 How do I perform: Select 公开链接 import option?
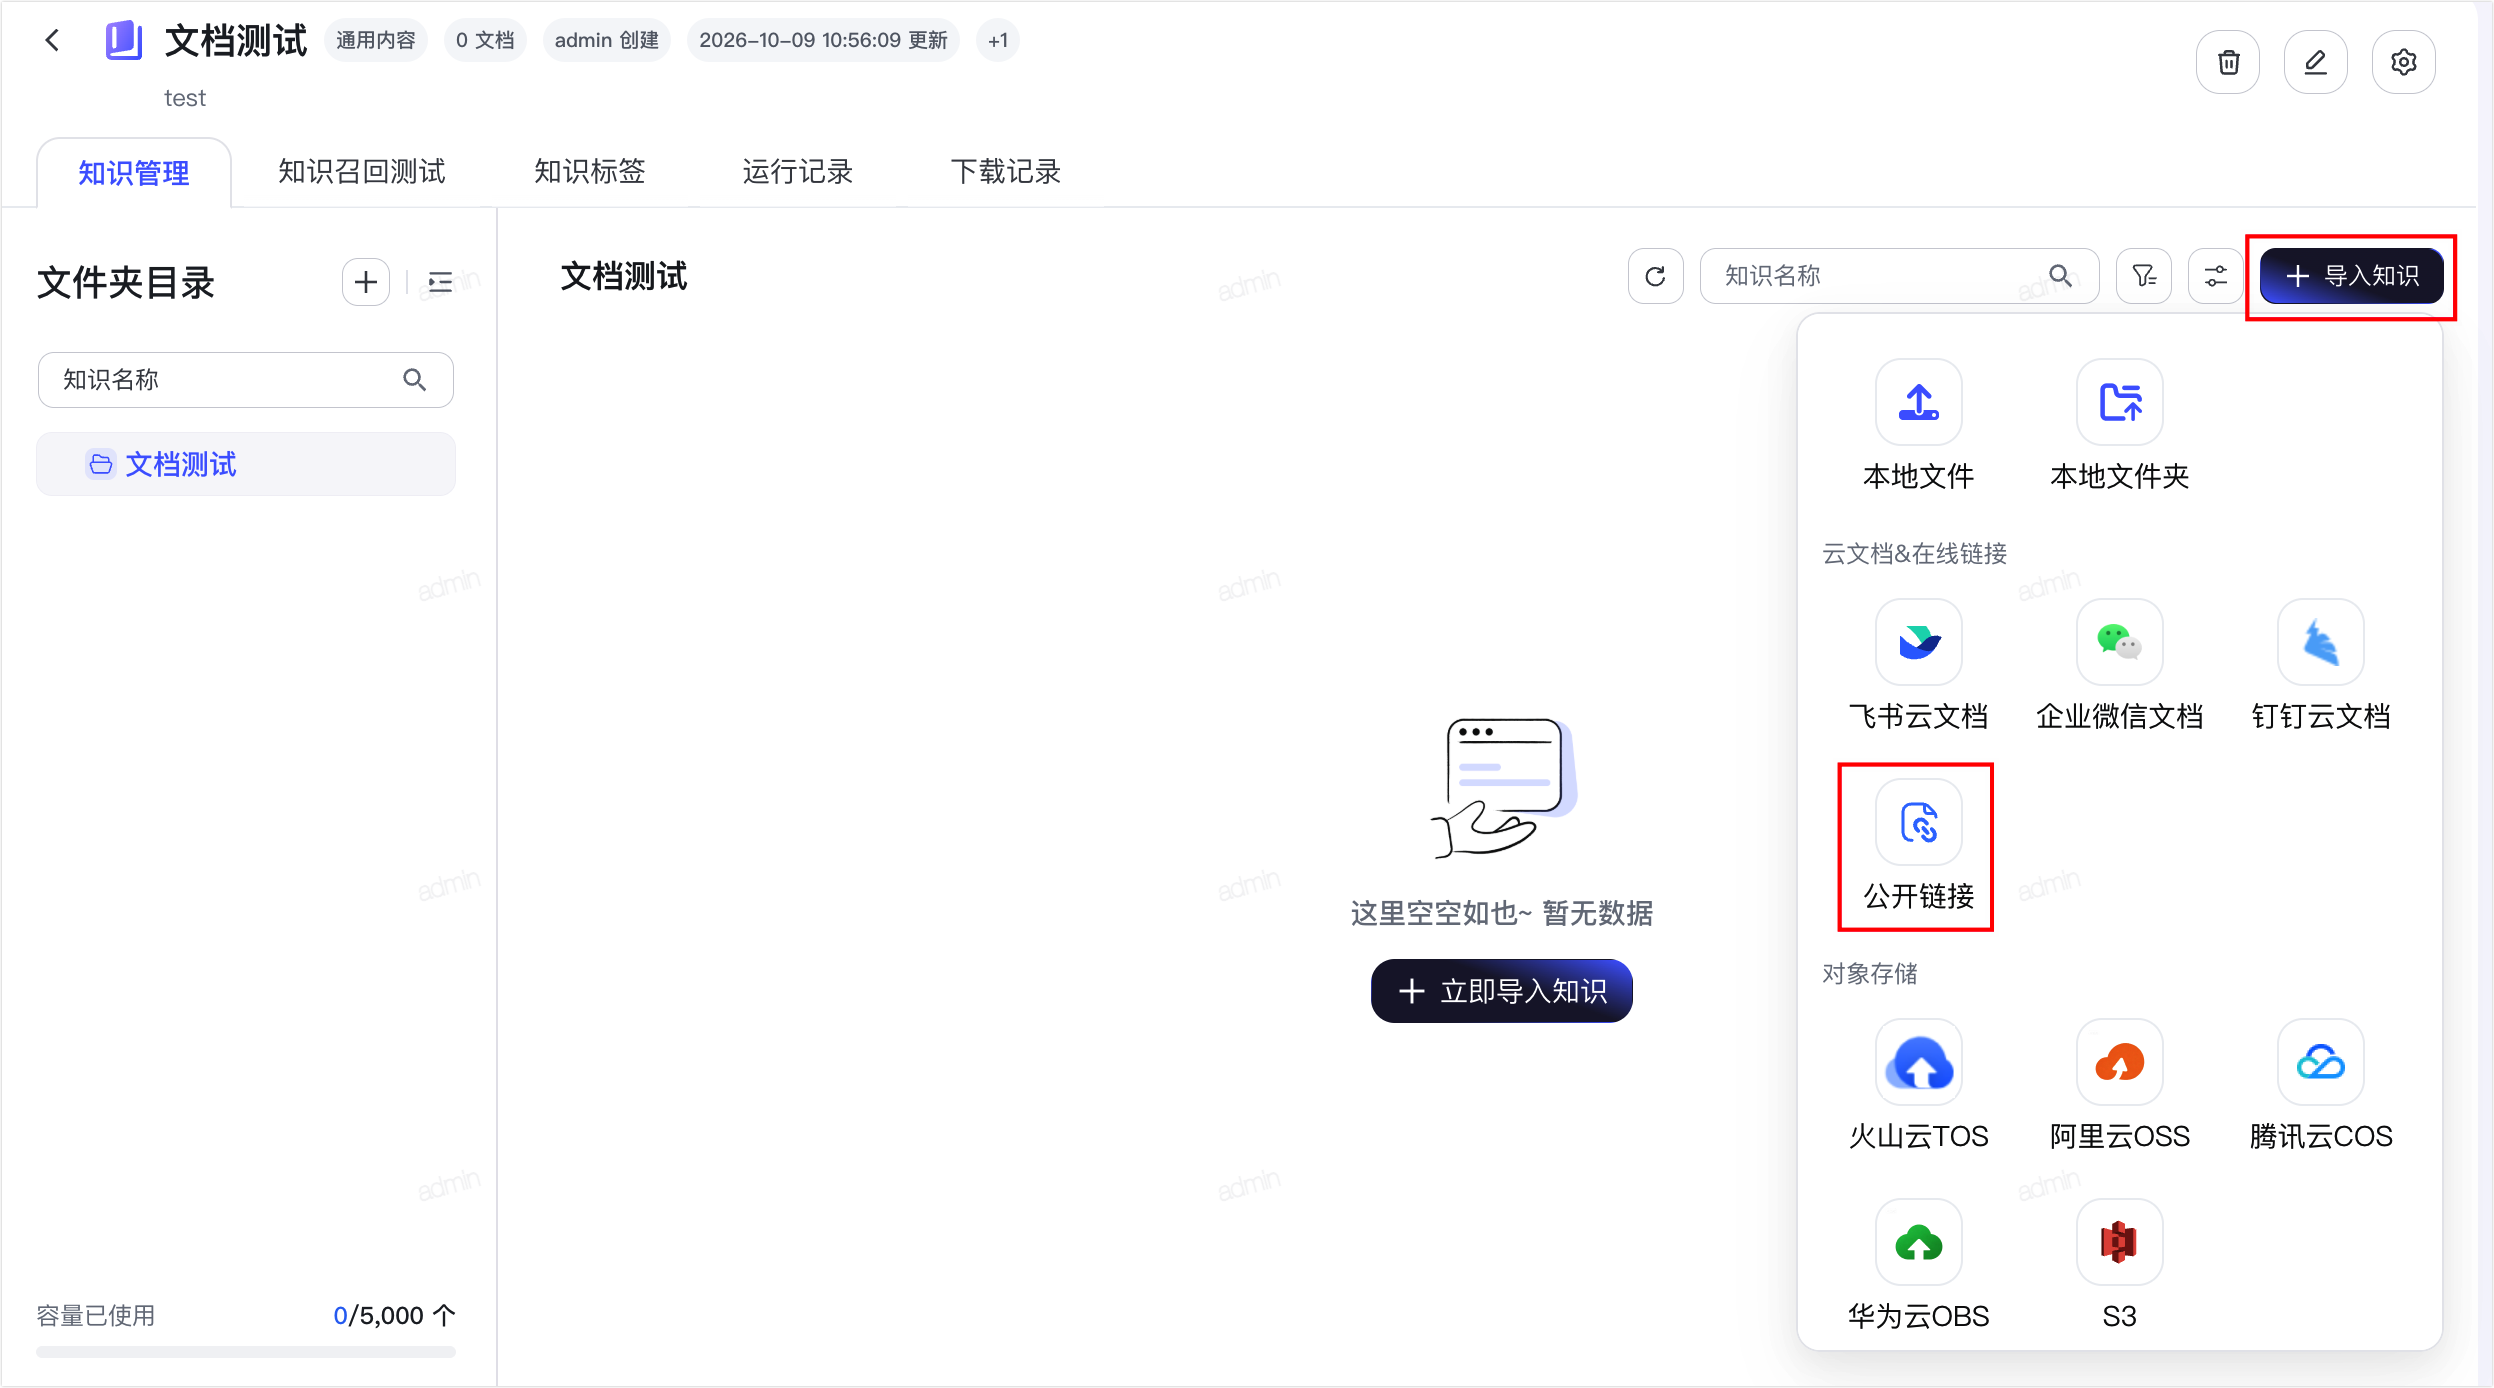(1918, 846)
